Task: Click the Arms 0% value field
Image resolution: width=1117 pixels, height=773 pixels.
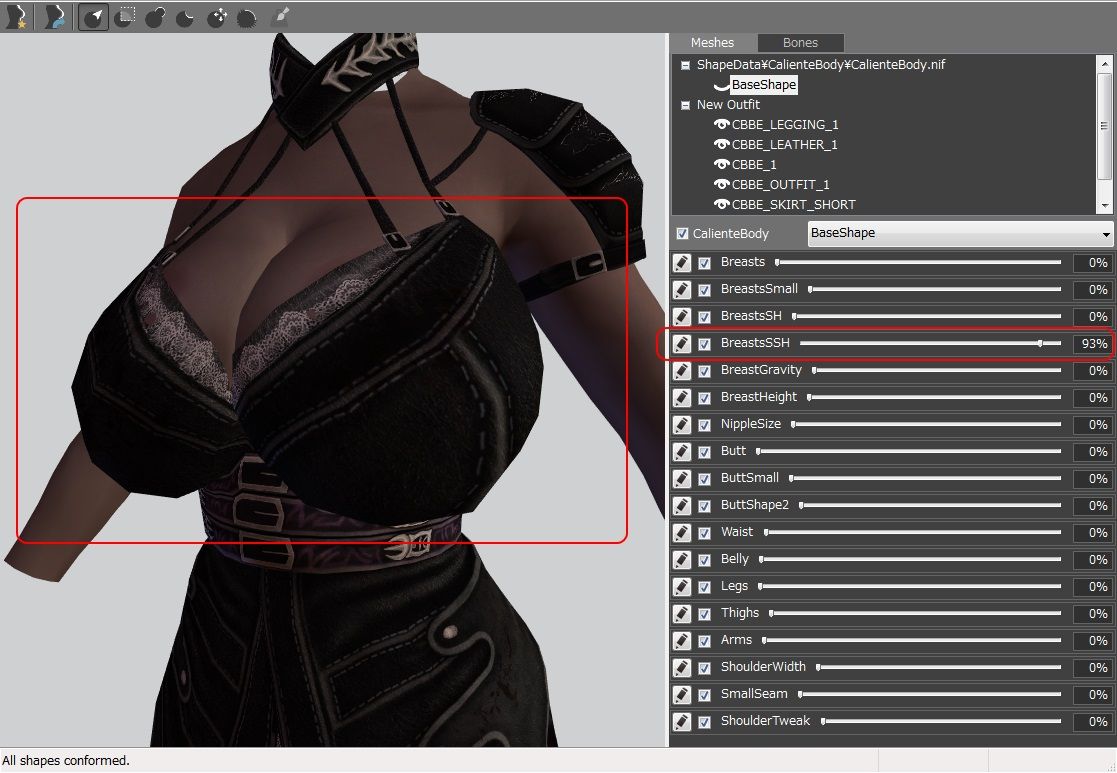Action: click(1093, 640)
